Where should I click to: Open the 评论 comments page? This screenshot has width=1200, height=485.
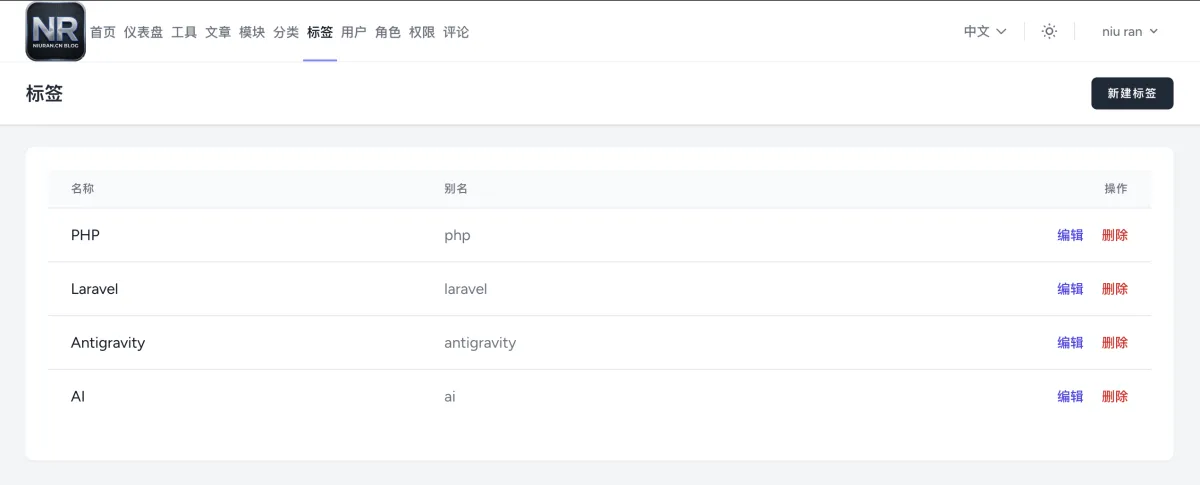(456, 32)
